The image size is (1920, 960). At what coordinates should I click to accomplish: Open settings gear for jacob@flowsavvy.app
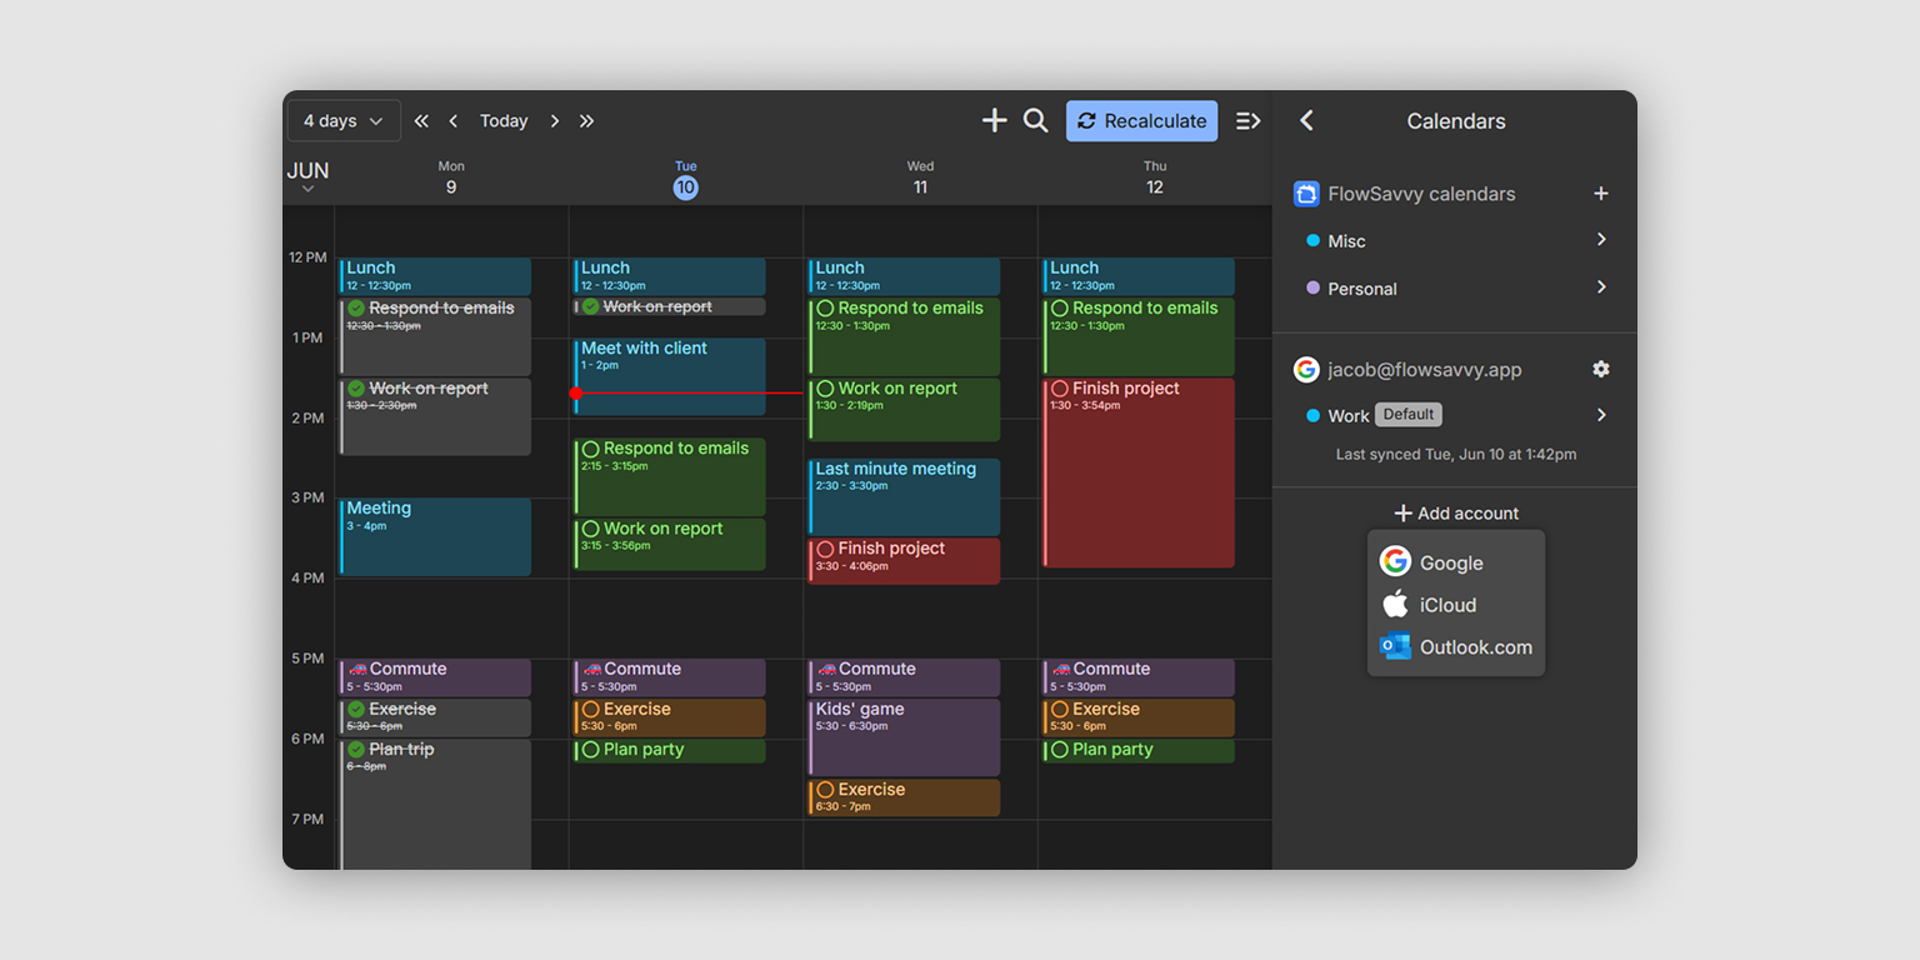[1600, 369]
